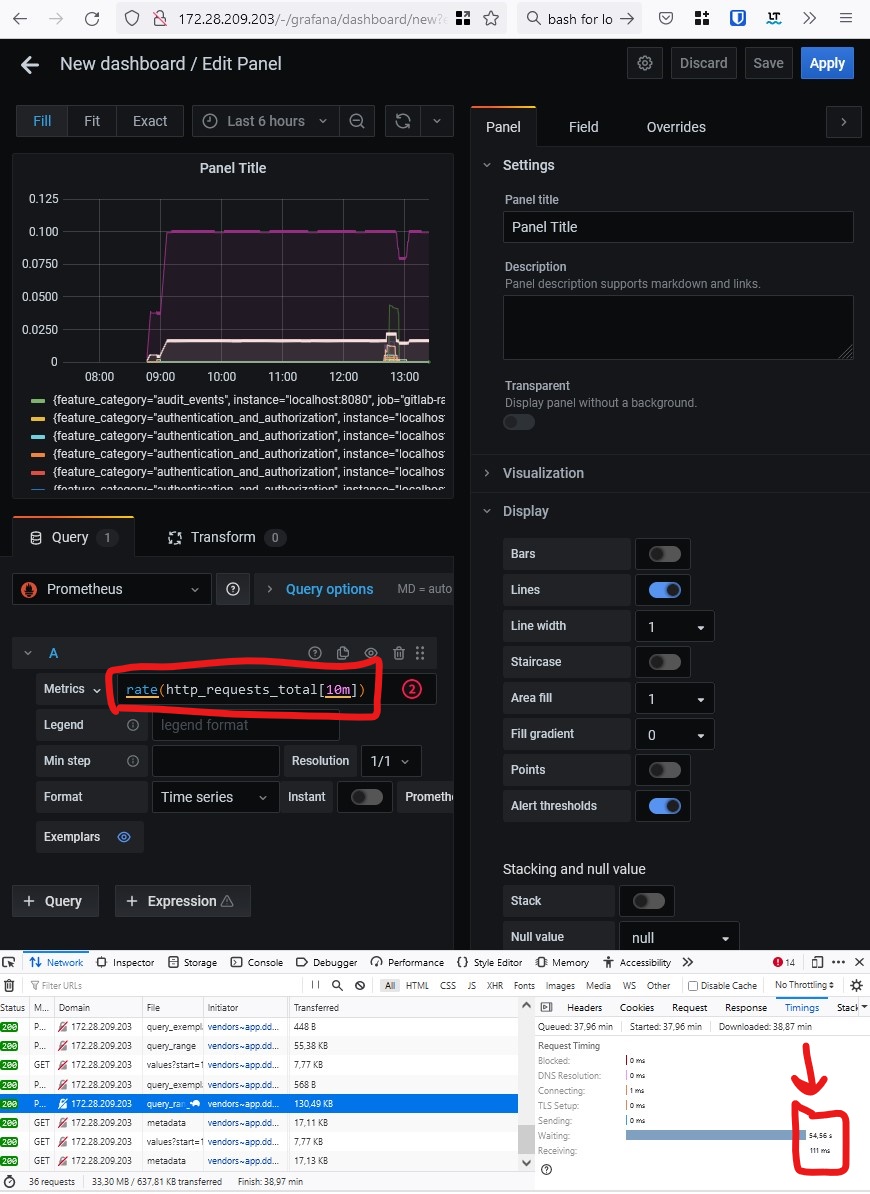Open dashboard settings gear icon
The height and width of the screenshot is (1194, 870).
(645, 63)
